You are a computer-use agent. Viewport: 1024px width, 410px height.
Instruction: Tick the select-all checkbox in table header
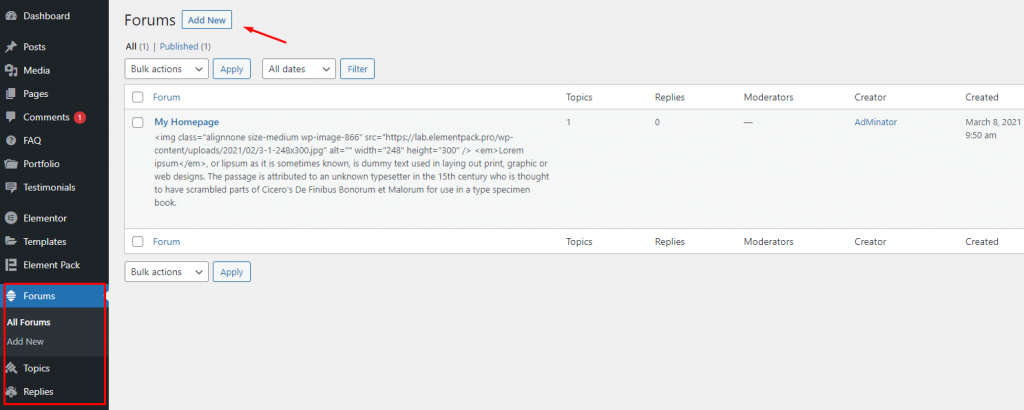click(137, 97)
